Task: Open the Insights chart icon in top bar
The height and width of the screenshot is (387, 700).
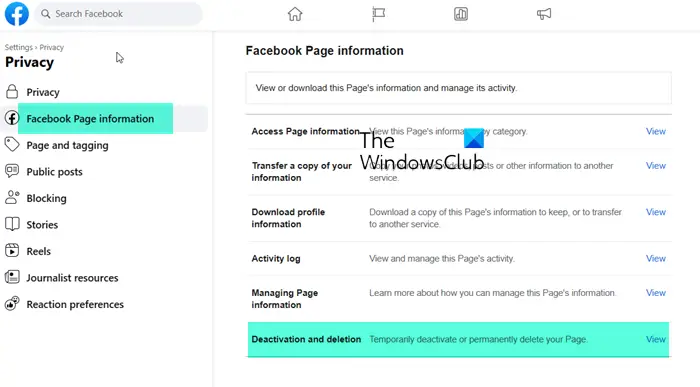Action: (461, 14)
